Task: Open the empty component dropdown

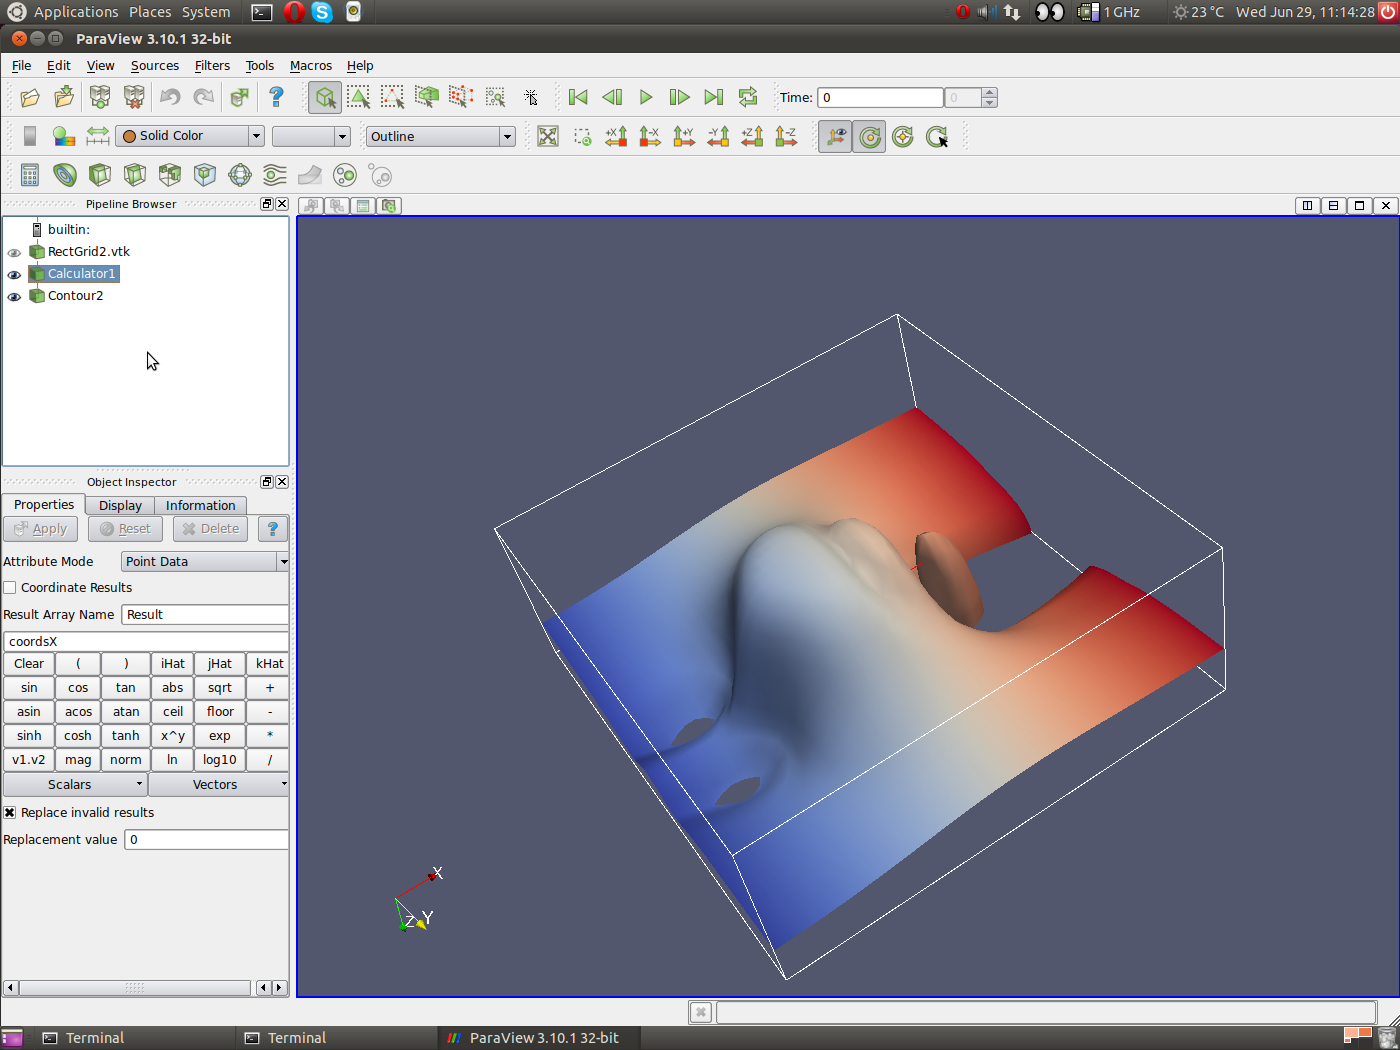Action: tap(311, 136)
